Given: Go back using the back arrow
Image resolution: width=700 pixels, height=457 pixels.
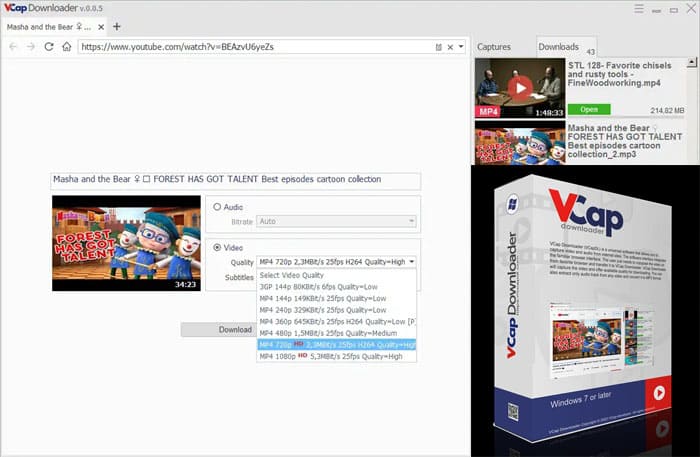Looking at the screenshot, I should point(13,46).
